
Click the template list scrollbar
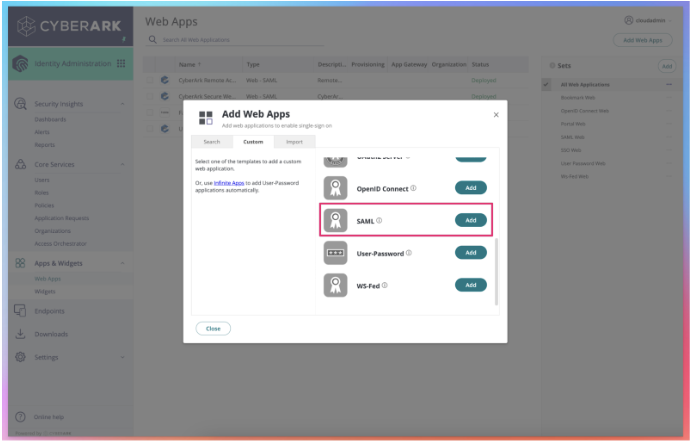[496, 271]
